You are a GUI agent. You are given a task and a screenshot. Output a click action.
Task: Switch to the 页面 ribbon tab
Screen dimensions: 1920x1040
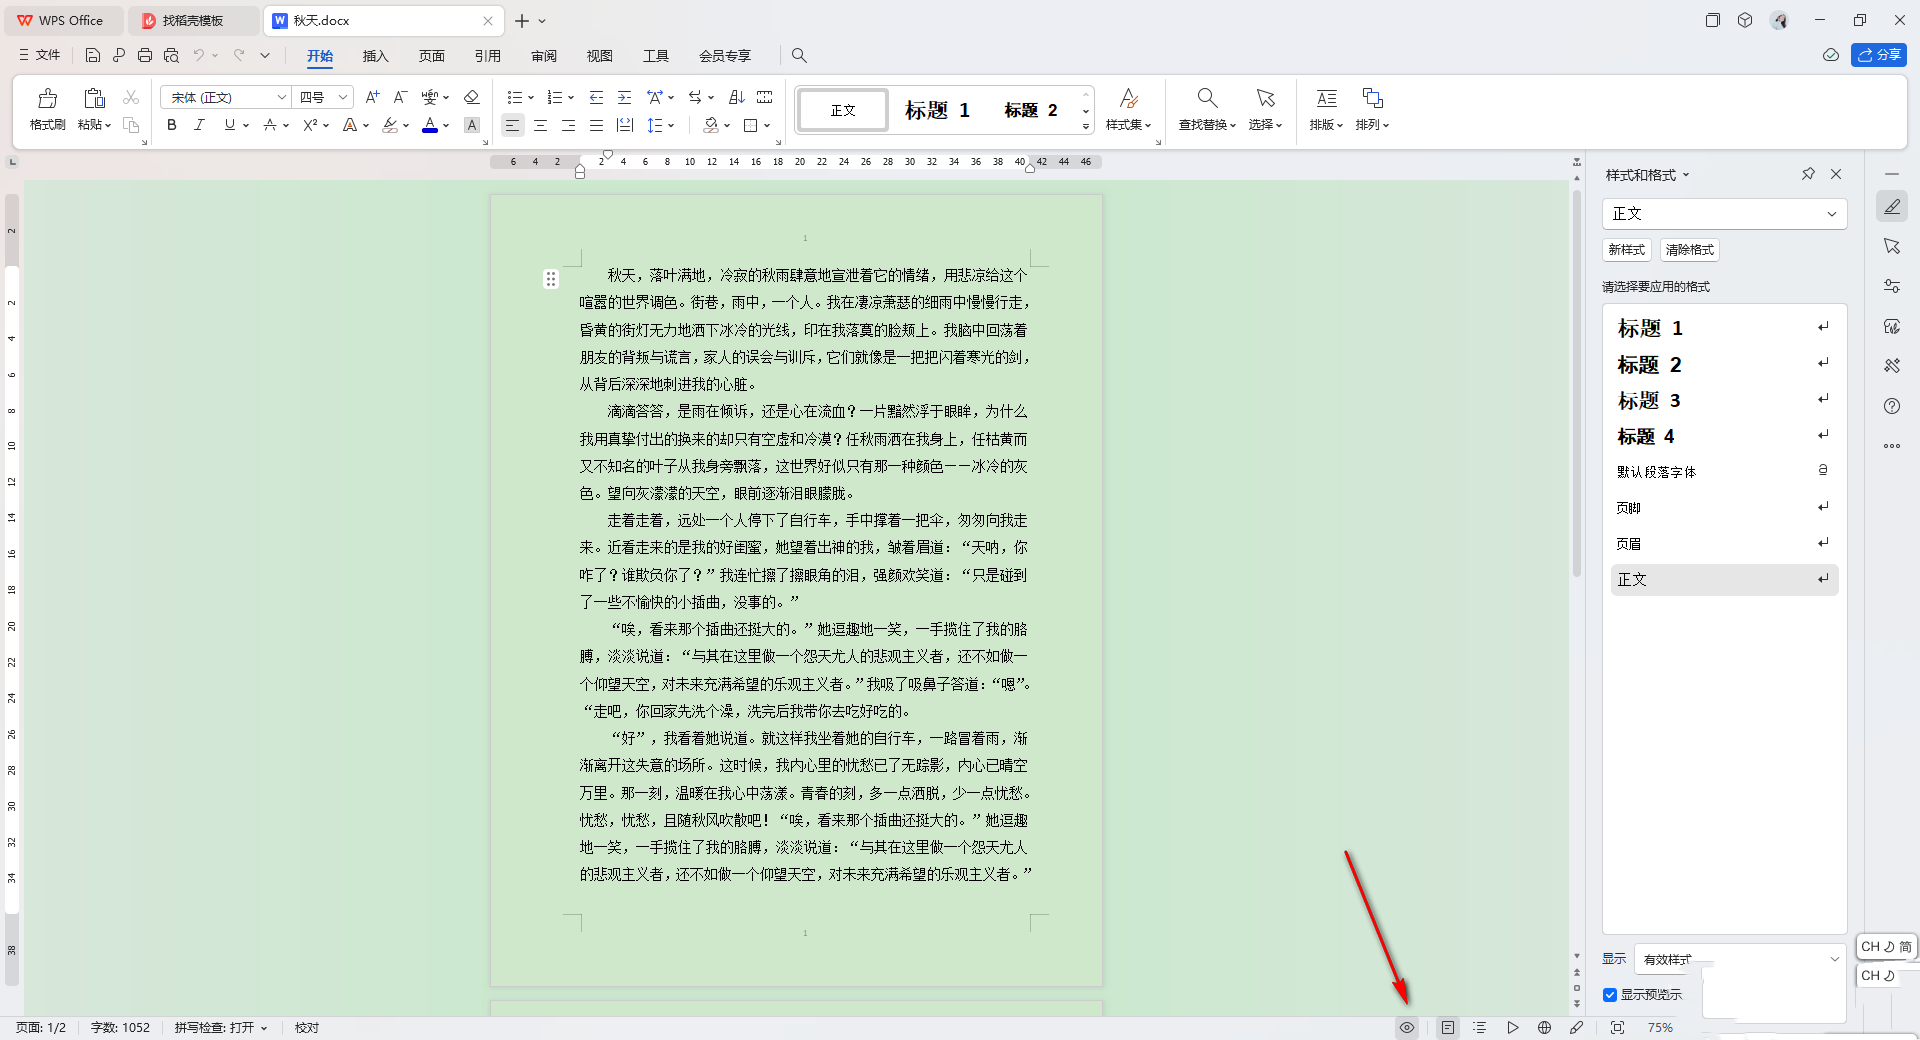coord(431,56)
